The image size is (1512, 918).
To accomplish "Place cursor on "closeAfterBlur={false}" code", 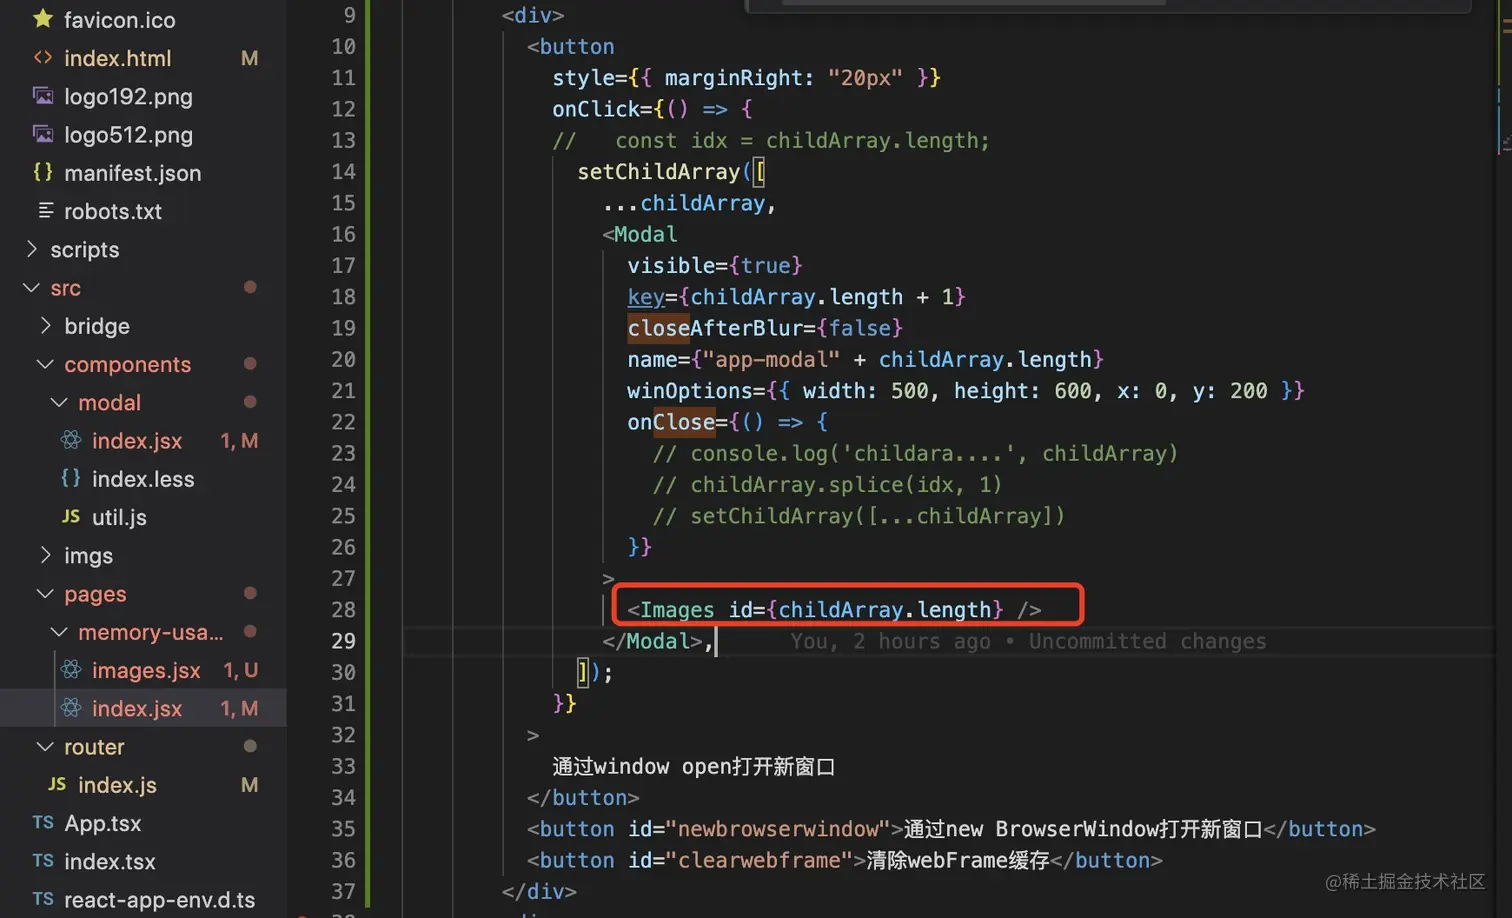I will tap(765, 328).
